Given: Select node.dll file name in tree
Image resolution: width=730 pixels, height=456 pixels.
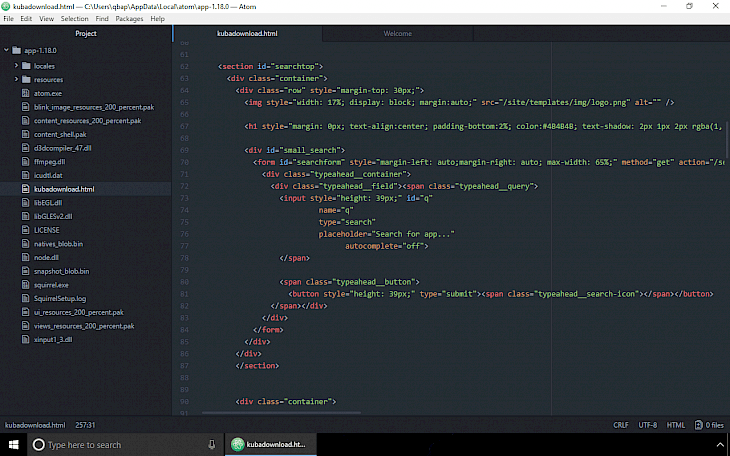Looking at the screenshot, I should click(x=46, y=257).
